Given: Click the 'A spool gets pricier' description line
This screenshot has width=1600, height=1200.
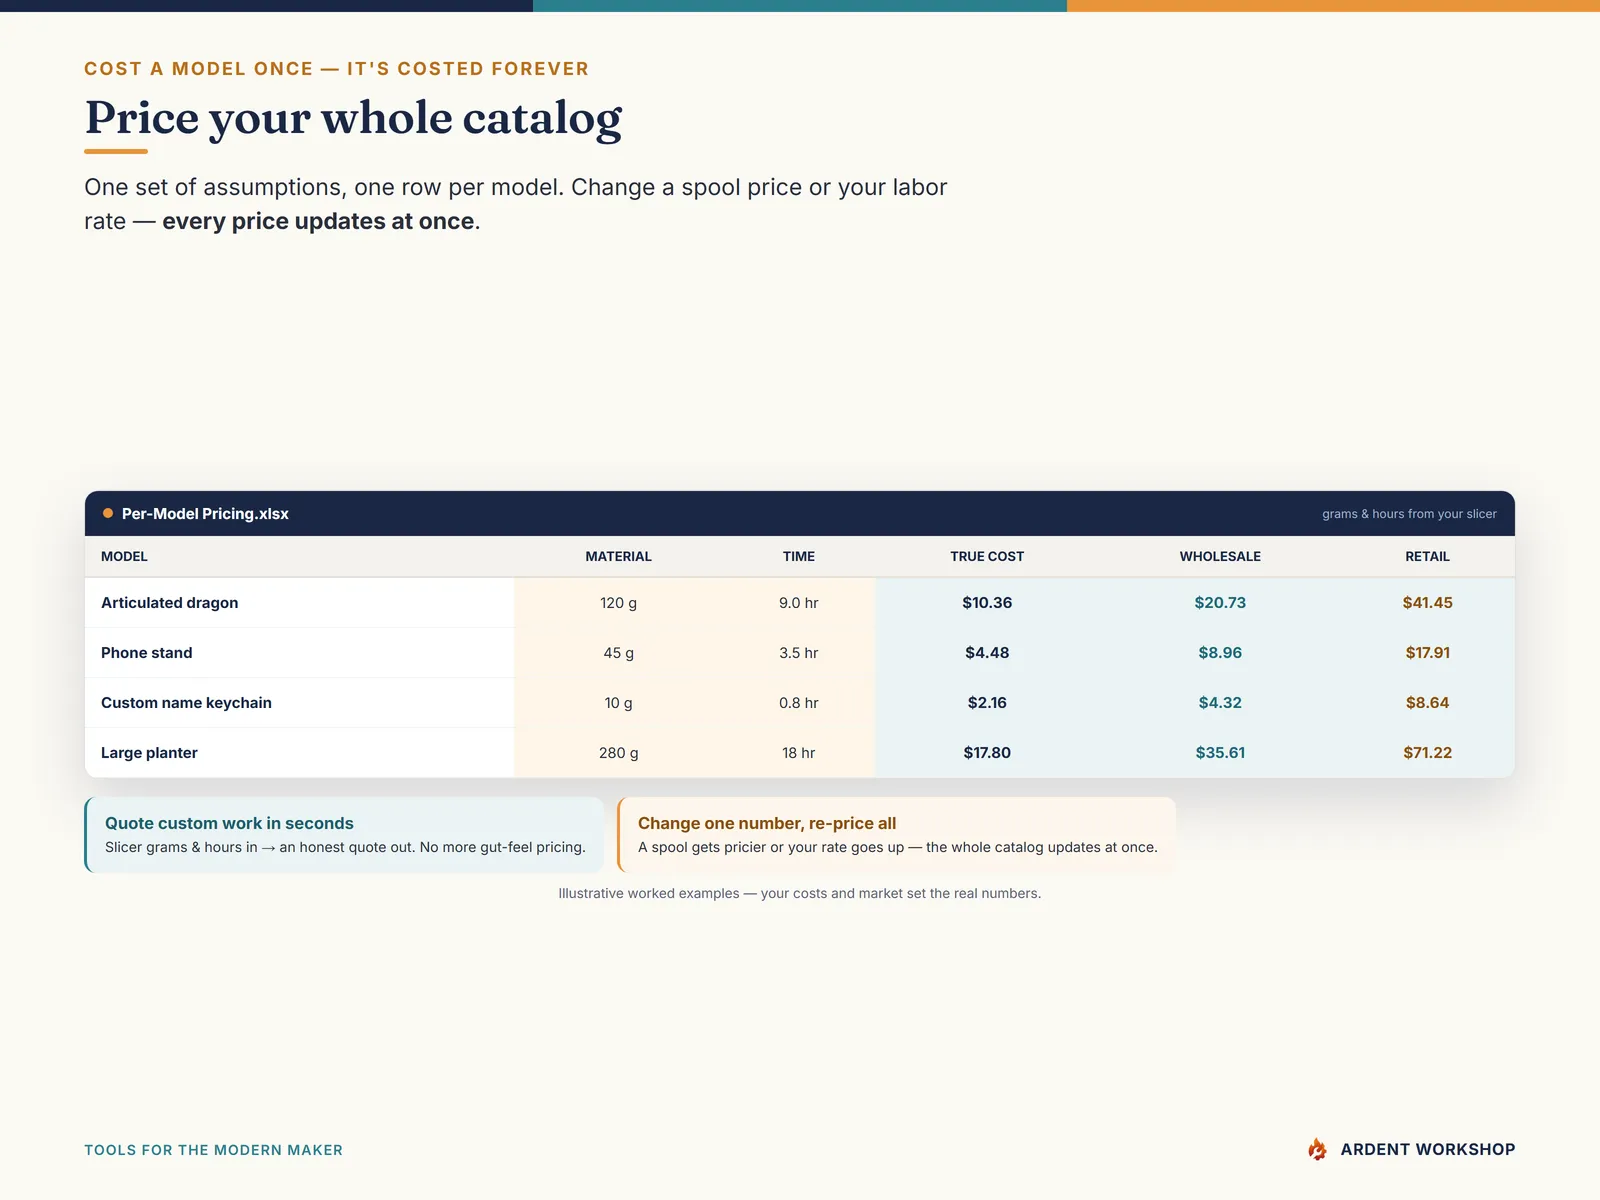Looking at the screenshot, I should [x=897, y=847].
